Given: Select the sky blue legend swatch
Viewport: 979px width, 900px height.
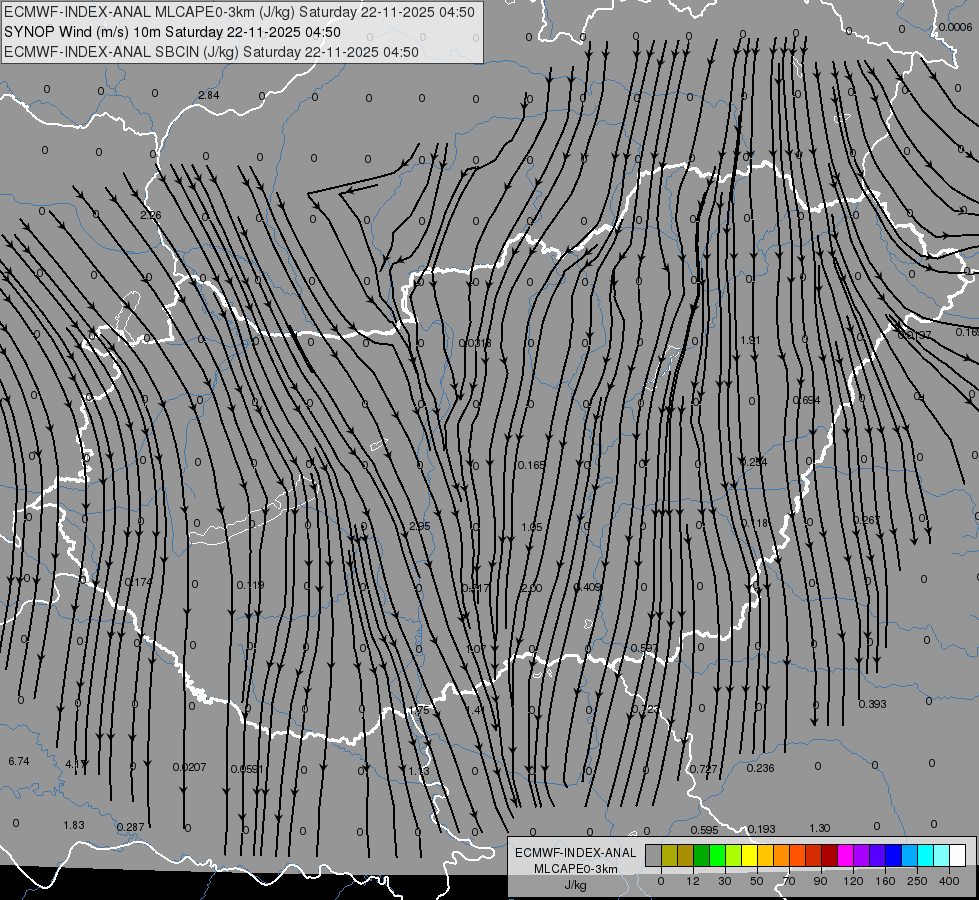Looking at the screenshot, I should tap(910, 855).
